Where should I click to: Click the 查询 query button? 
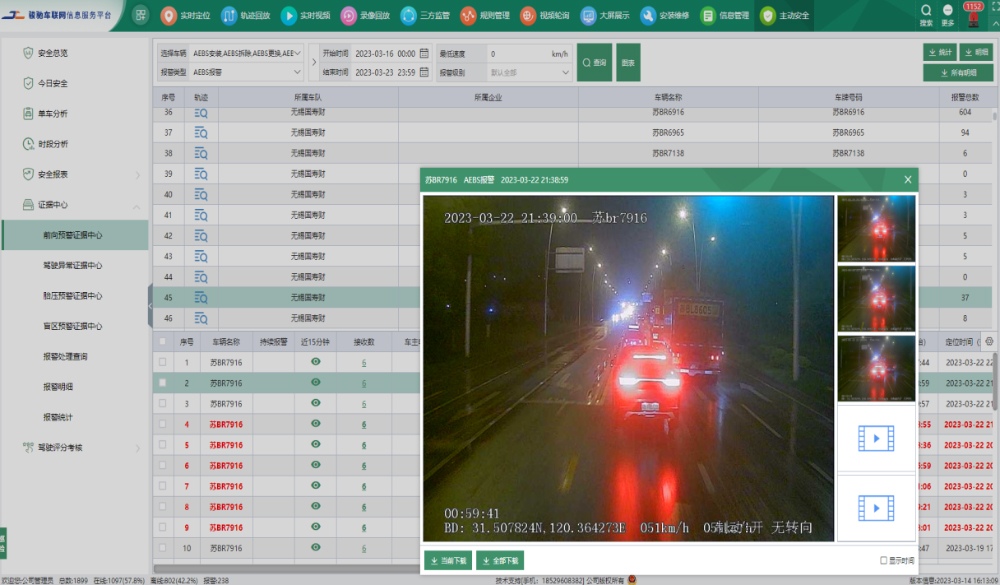(593, 62)
